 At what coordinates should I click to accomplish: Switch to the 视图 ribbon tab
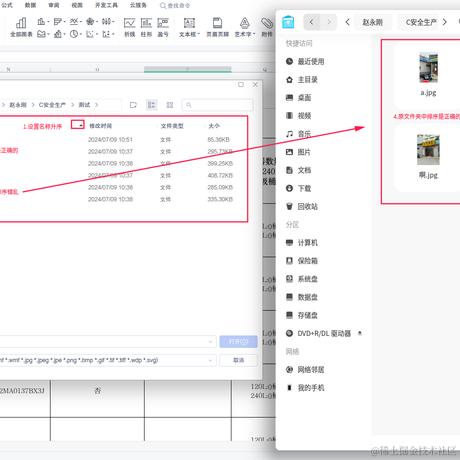pos(77,5)
